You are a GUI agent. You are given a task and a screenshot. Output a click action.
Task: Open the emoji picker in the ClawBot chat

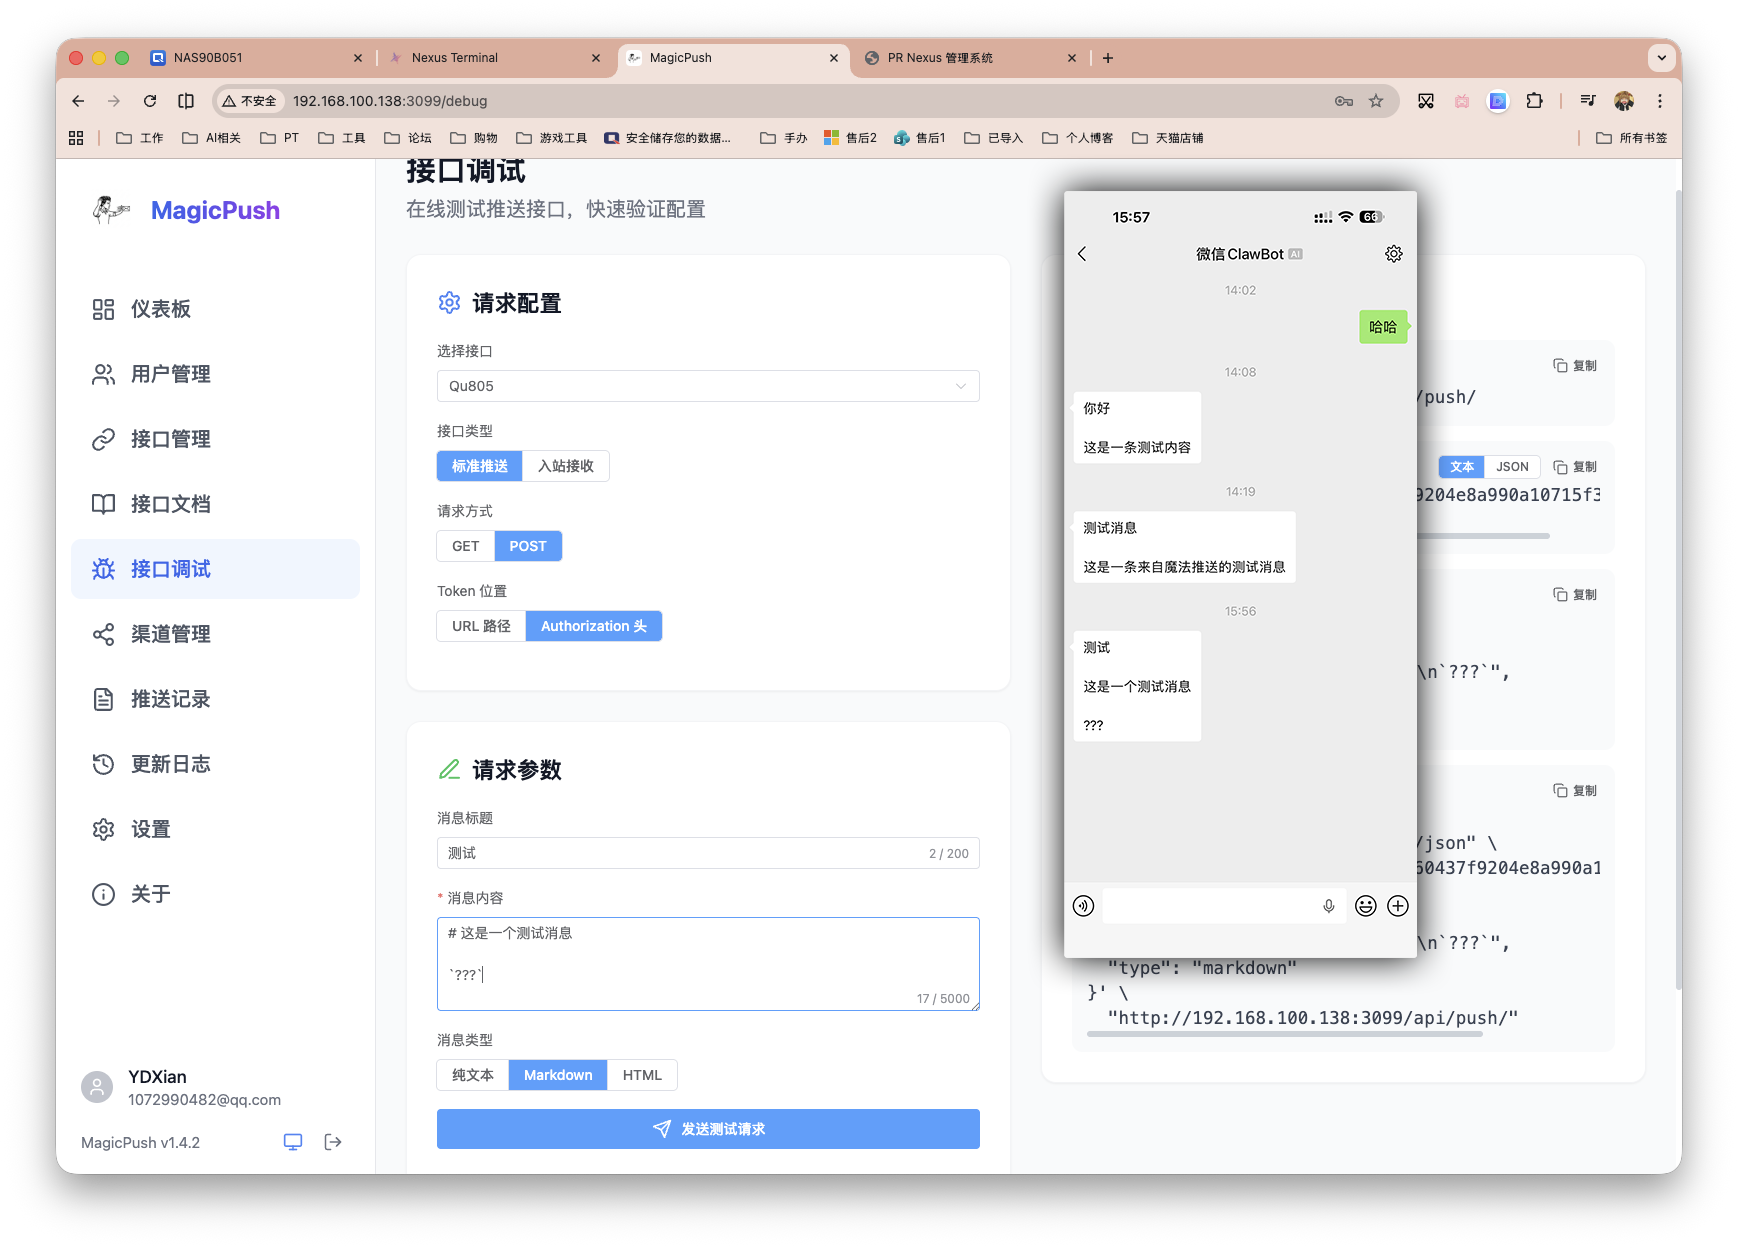[x=1365, y=906]
